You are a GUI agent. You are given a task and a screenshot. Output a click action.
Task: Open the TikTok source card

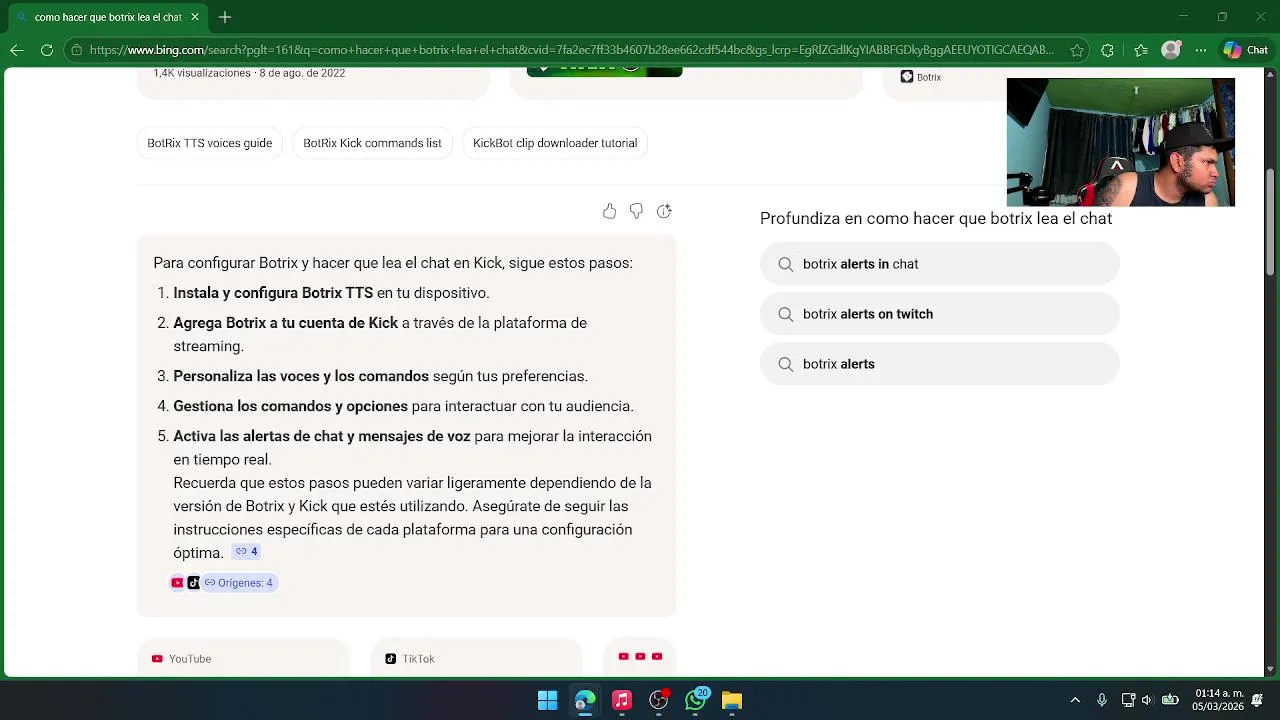point(476,657)
